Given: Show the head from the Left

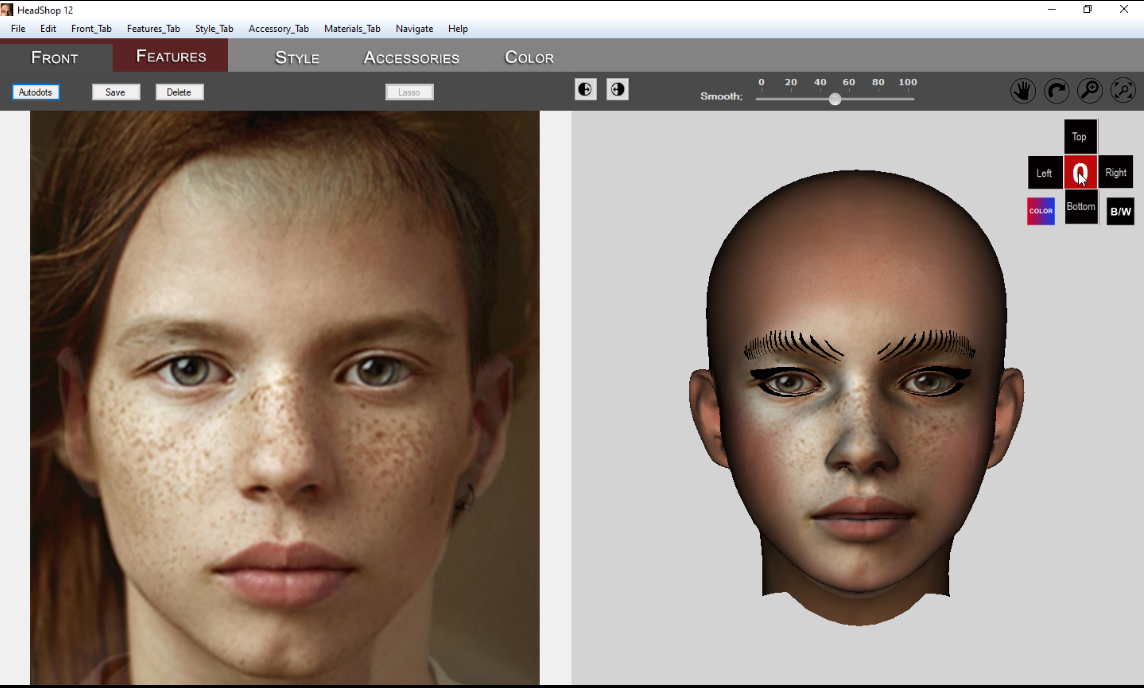Looking at the screenshot, I should [x=1045, y=173].
